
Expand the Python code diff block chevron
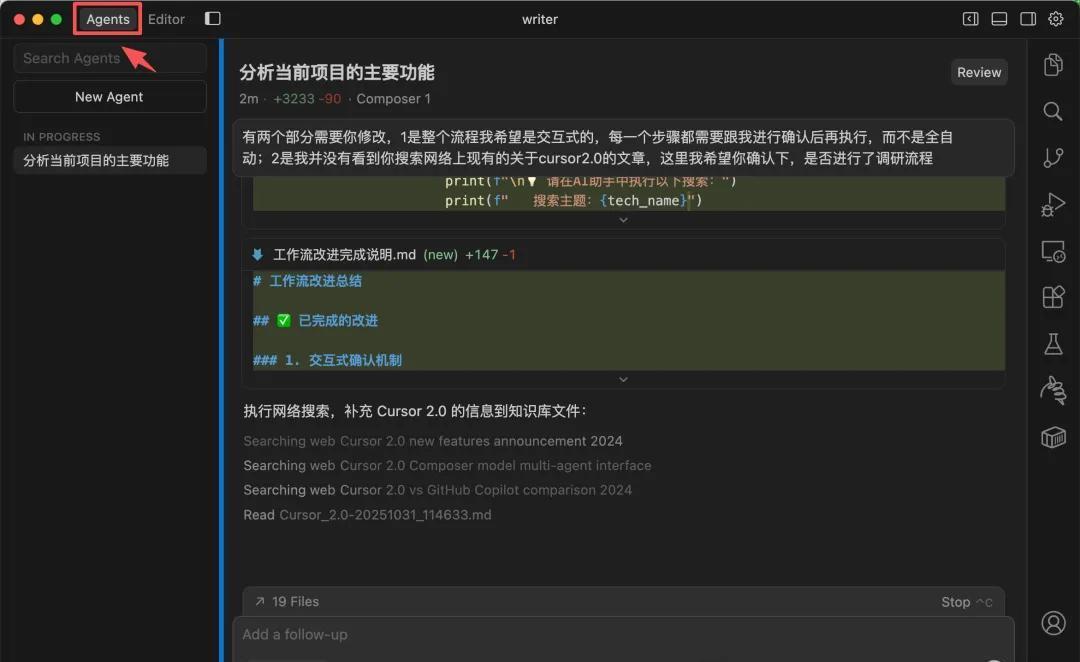623,219
